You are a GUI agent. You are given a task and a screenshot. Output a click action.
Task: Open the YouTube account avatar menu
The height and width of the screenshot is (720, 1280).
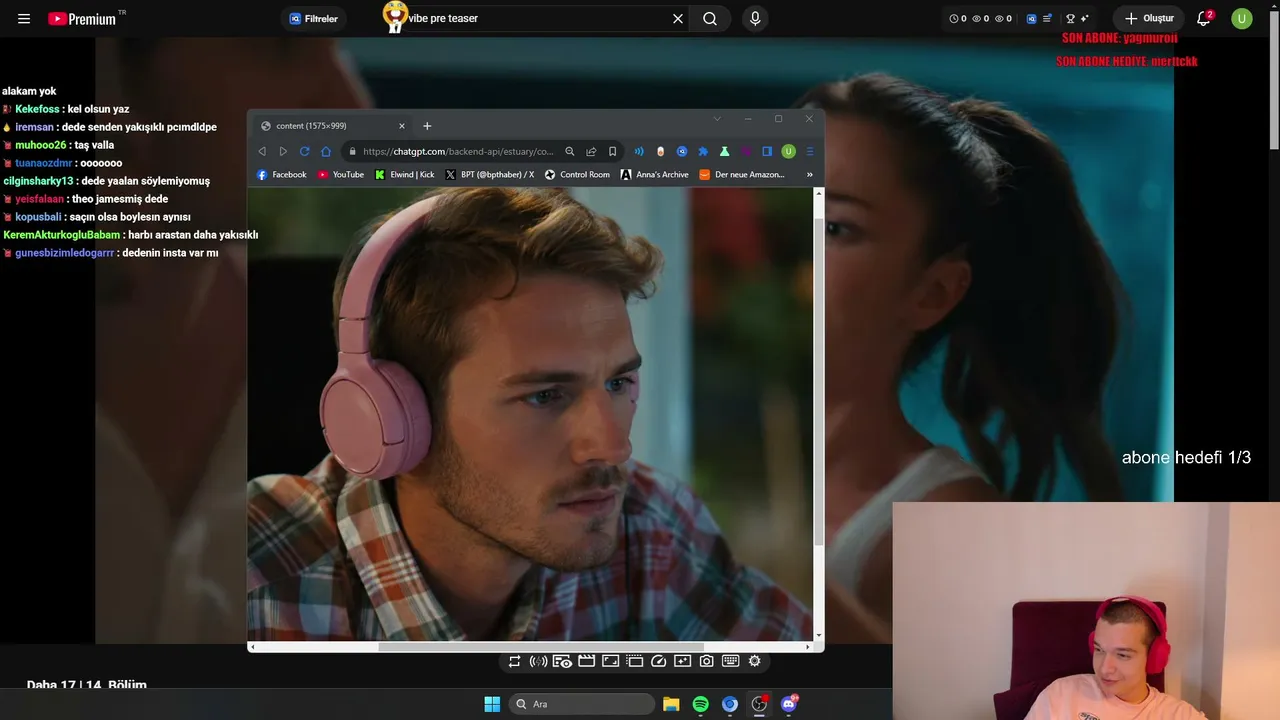(1242, 18)
